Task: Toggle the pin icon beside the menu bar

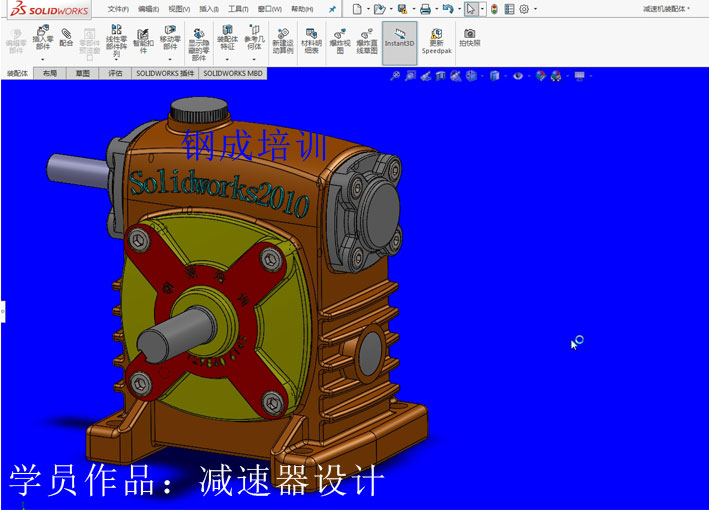Action: click(x=332, y=9)
